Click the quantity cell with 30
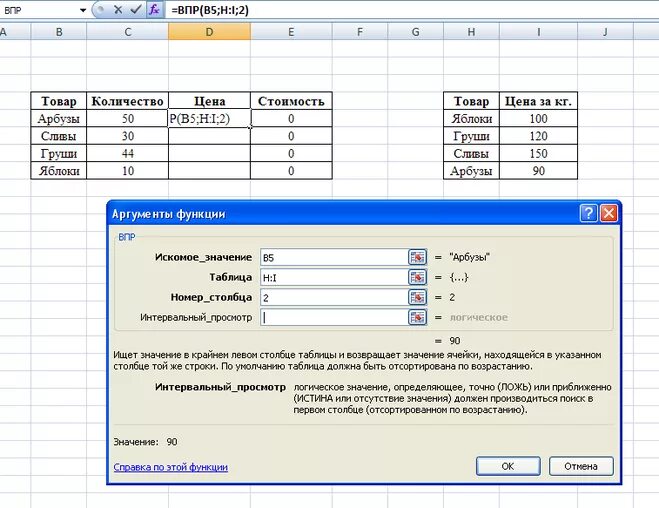 [127, 136]
